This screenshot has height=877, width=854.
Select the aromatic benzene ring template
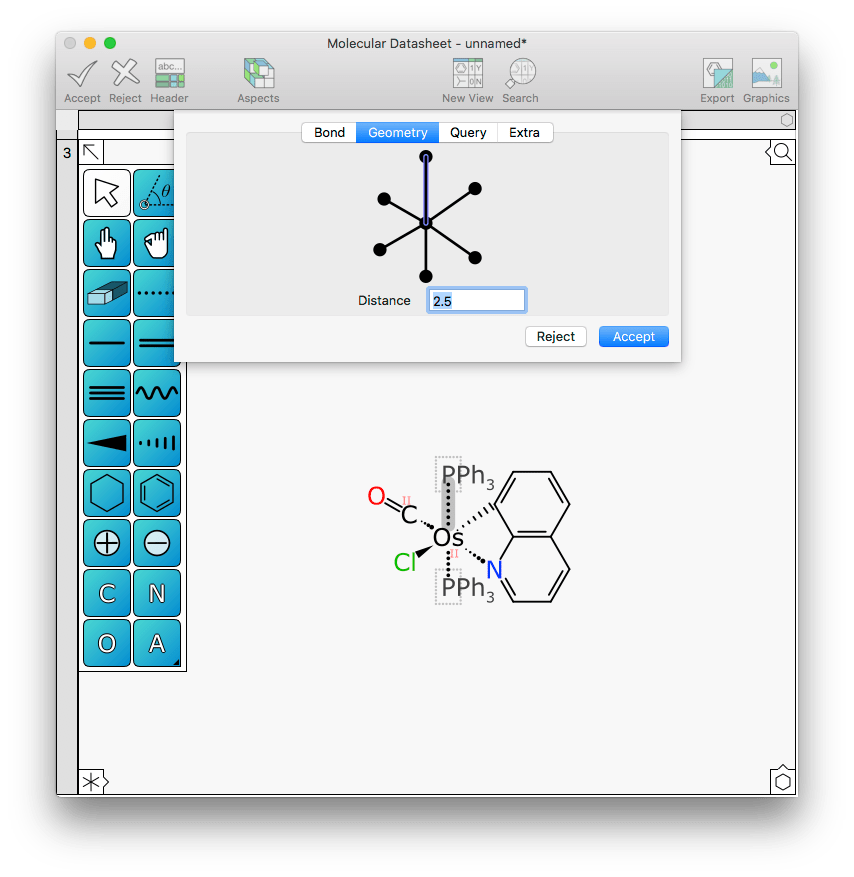pyautogui.click(x=156, y=493)
